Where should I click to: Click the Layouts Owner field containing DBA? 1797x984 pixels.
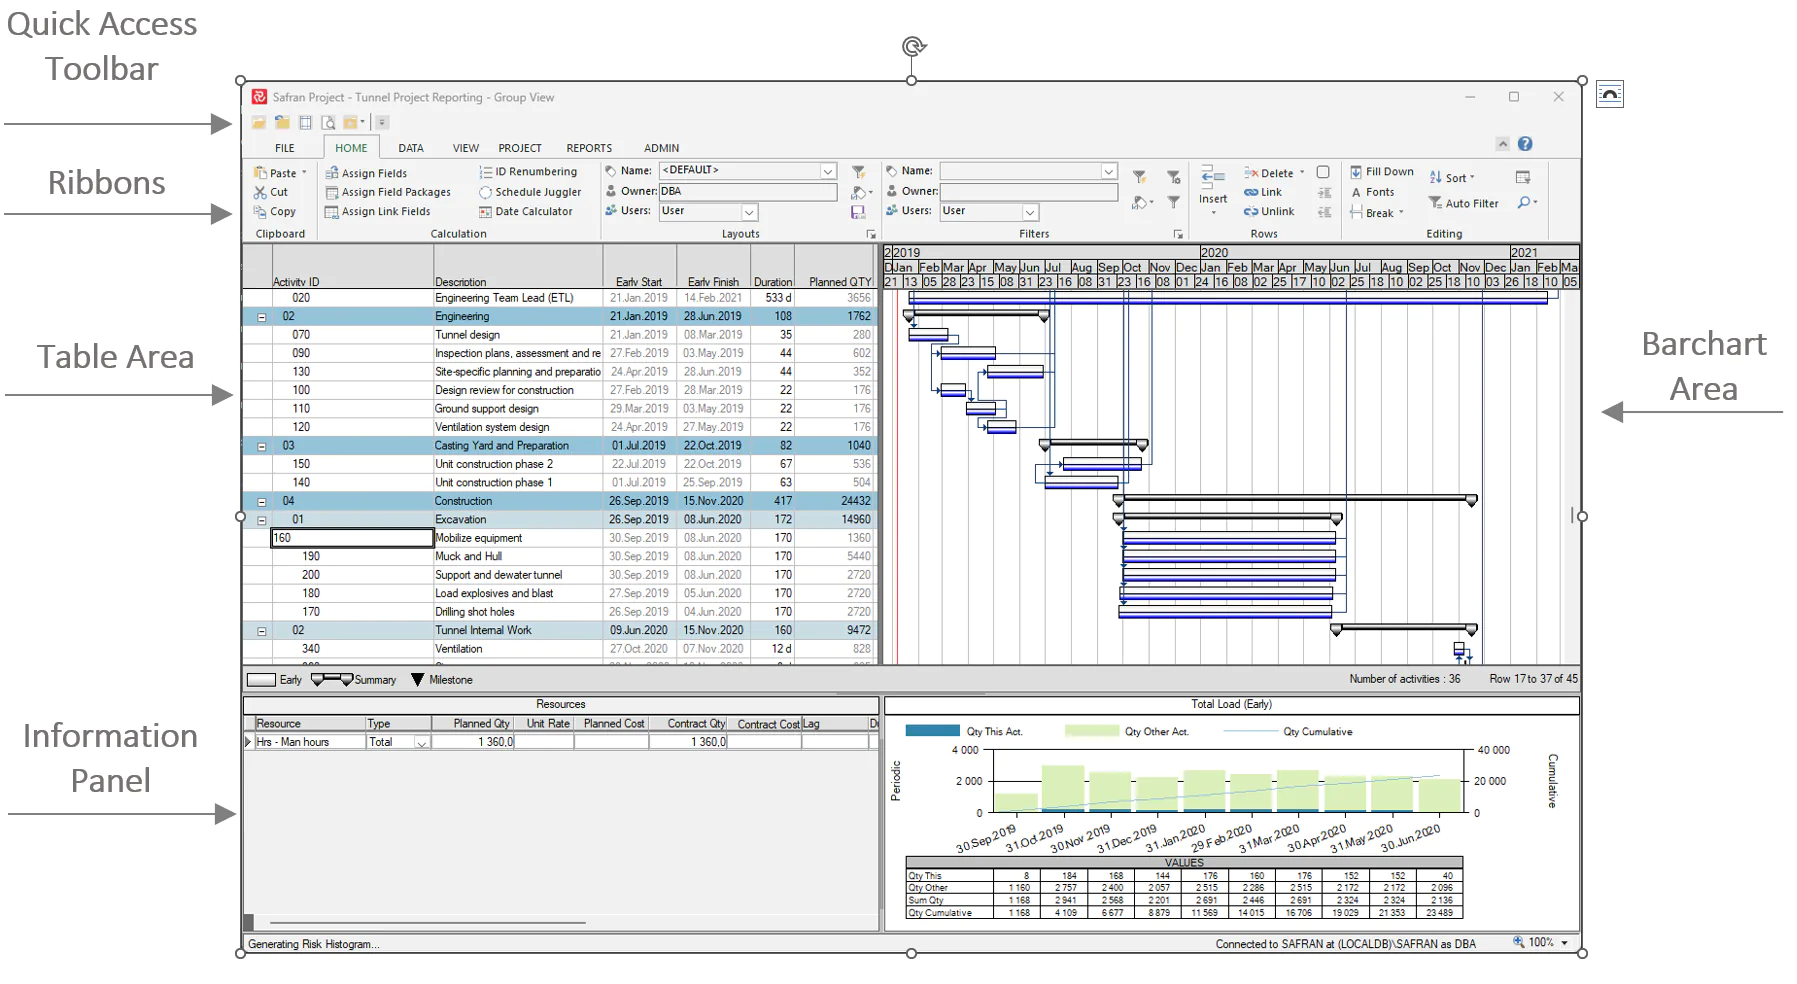pyautogui.click(x=748, y=191)
